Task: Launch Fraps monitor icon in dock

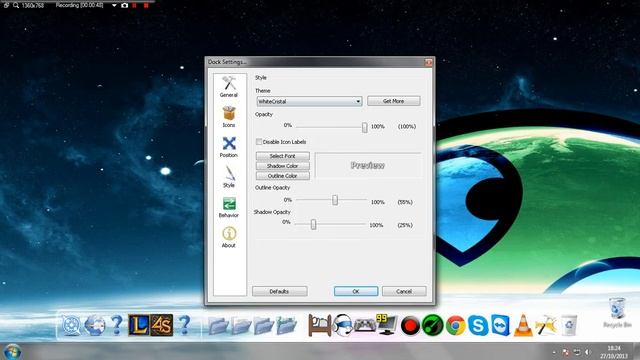Action: (387, 325)
